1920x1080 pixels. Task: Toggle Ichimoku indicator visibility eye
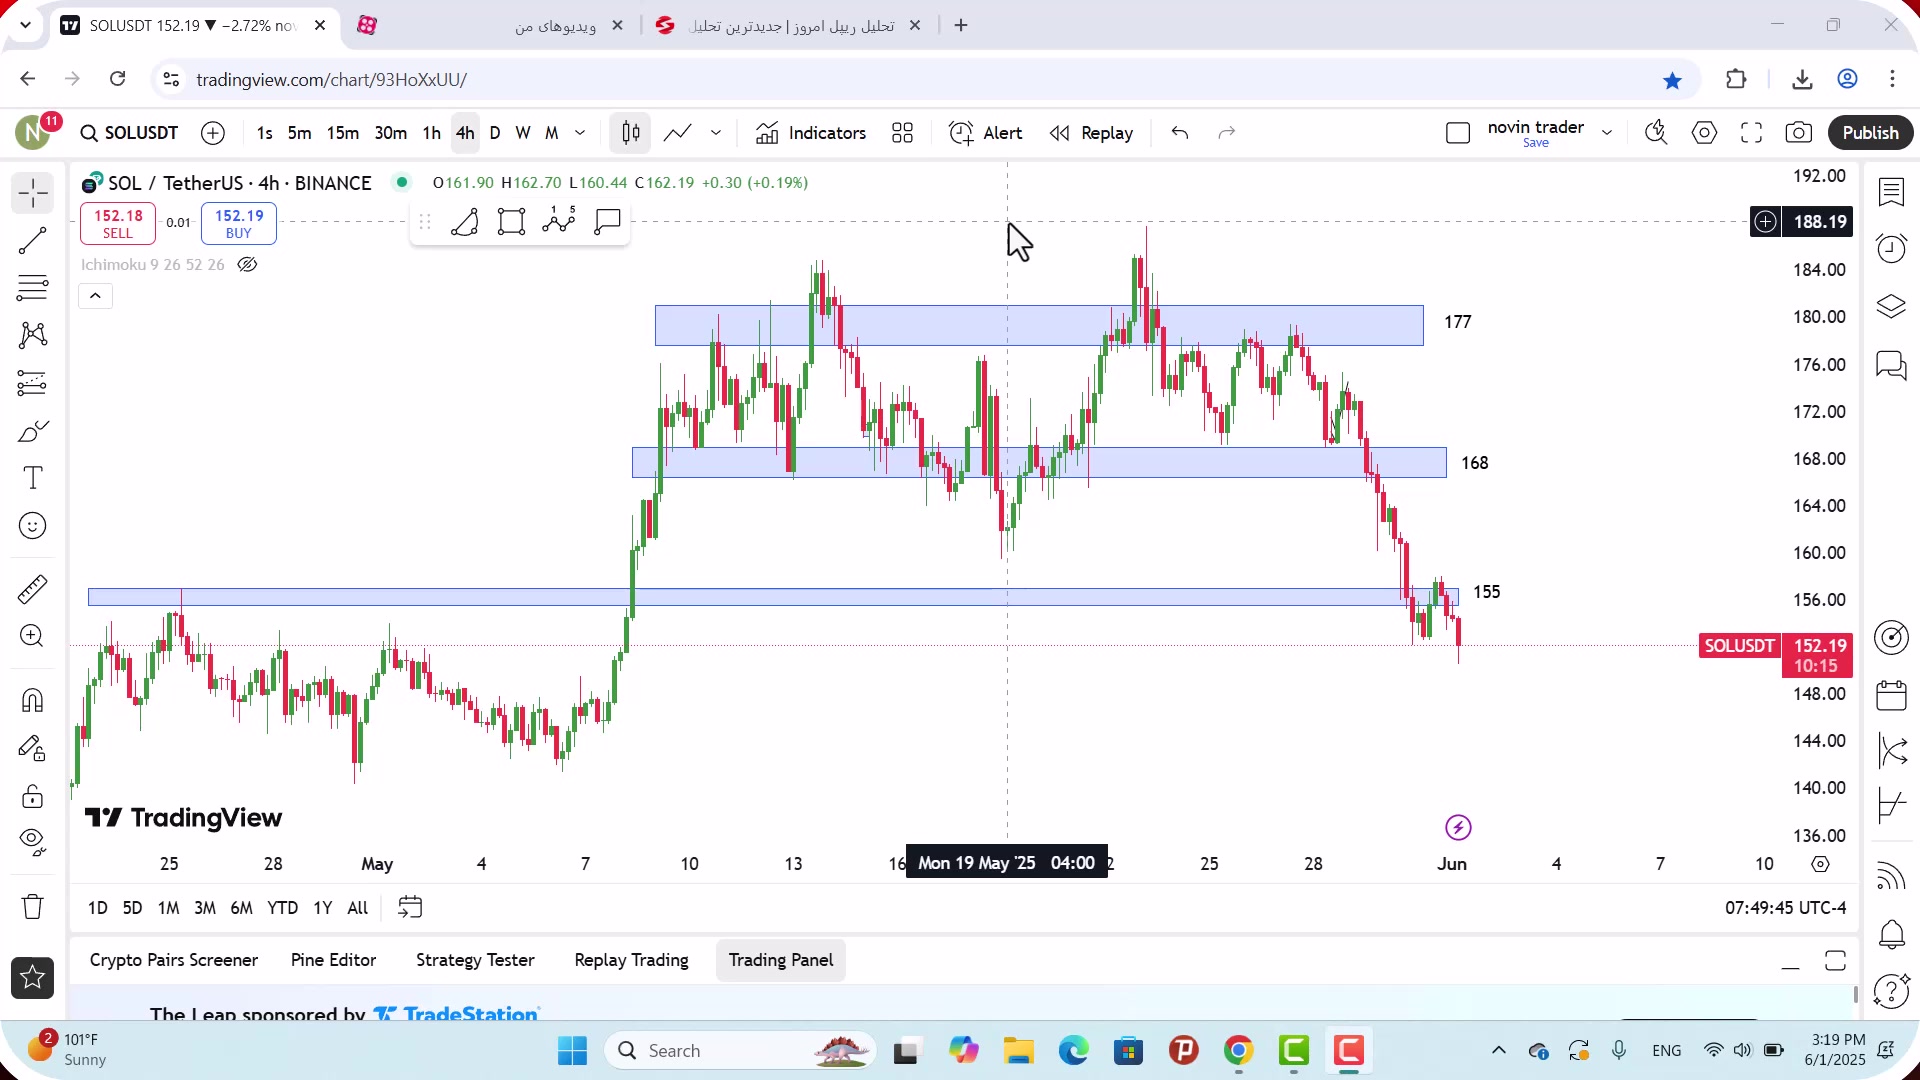point(247,265)
